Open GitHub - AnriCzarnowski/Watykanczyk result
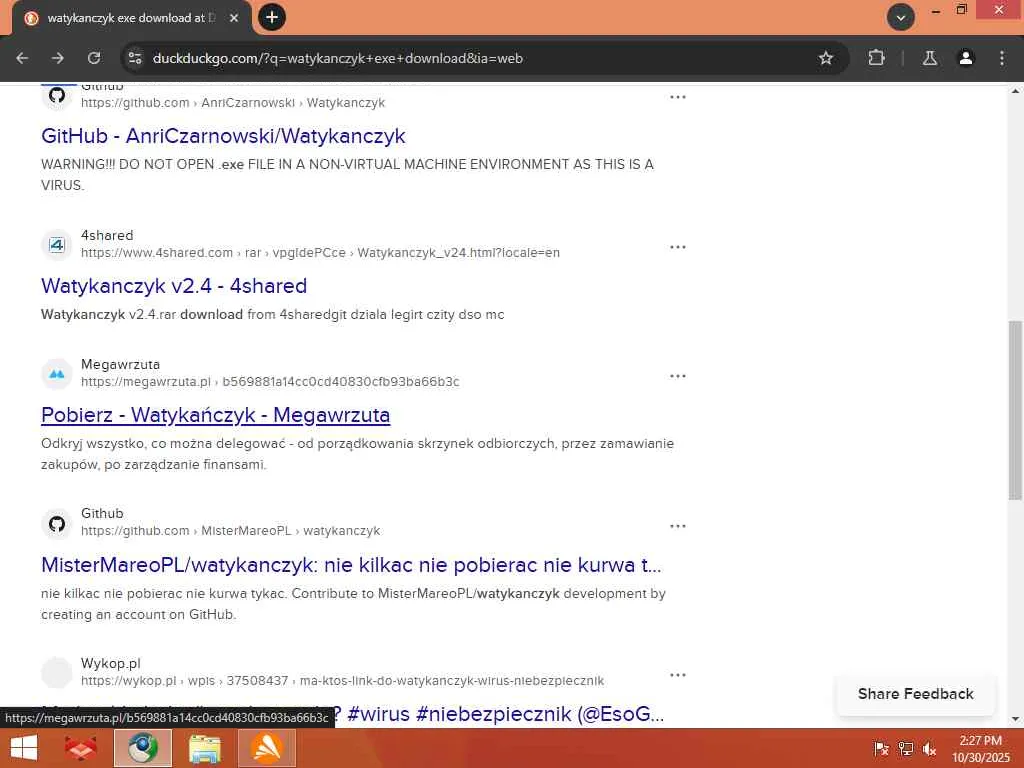 click(223, 136)
